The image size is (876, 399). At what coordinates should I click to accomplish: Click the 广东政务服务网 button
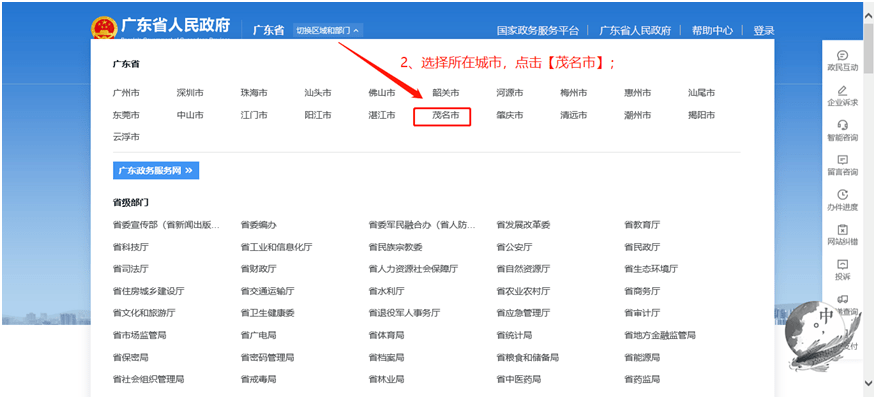click(156, 170)
